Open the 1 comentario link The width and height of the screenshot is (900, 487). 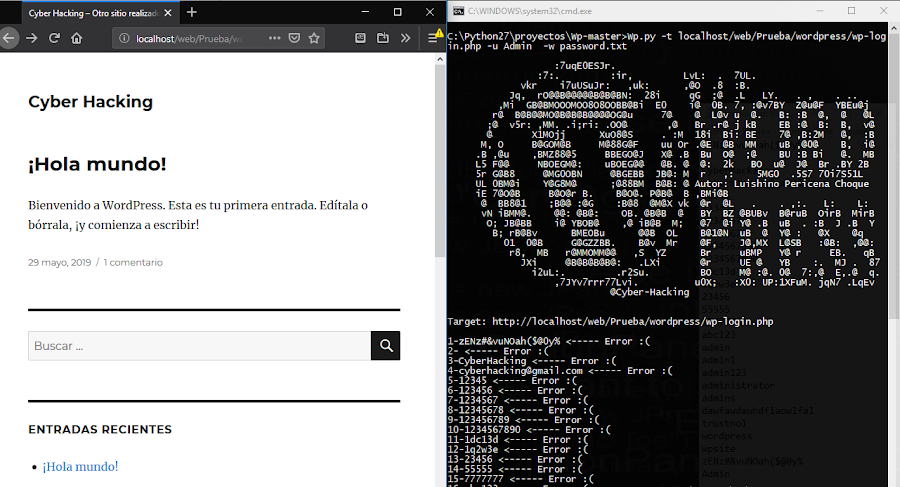coord(133,262)
